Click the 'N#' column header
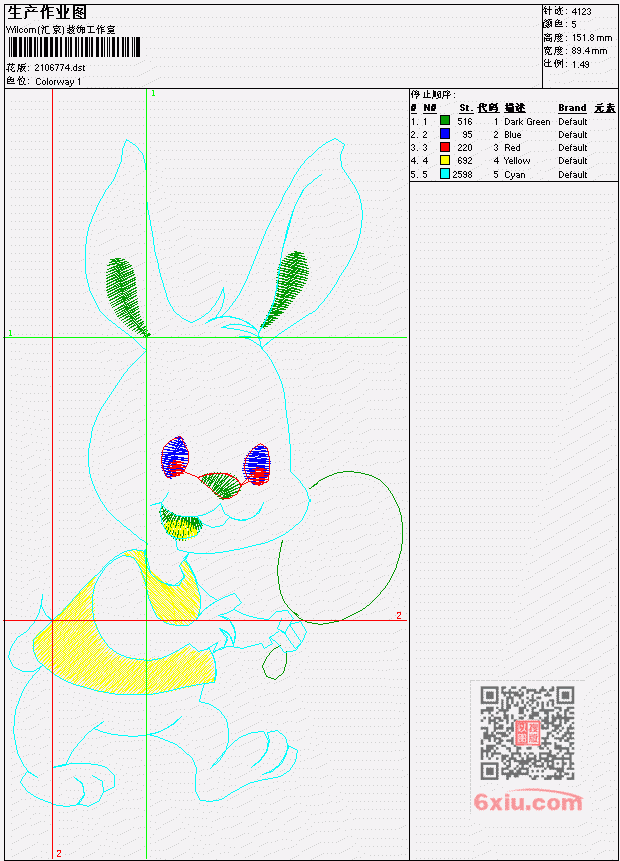Screen dimensions: 620x861 (429, 108)
